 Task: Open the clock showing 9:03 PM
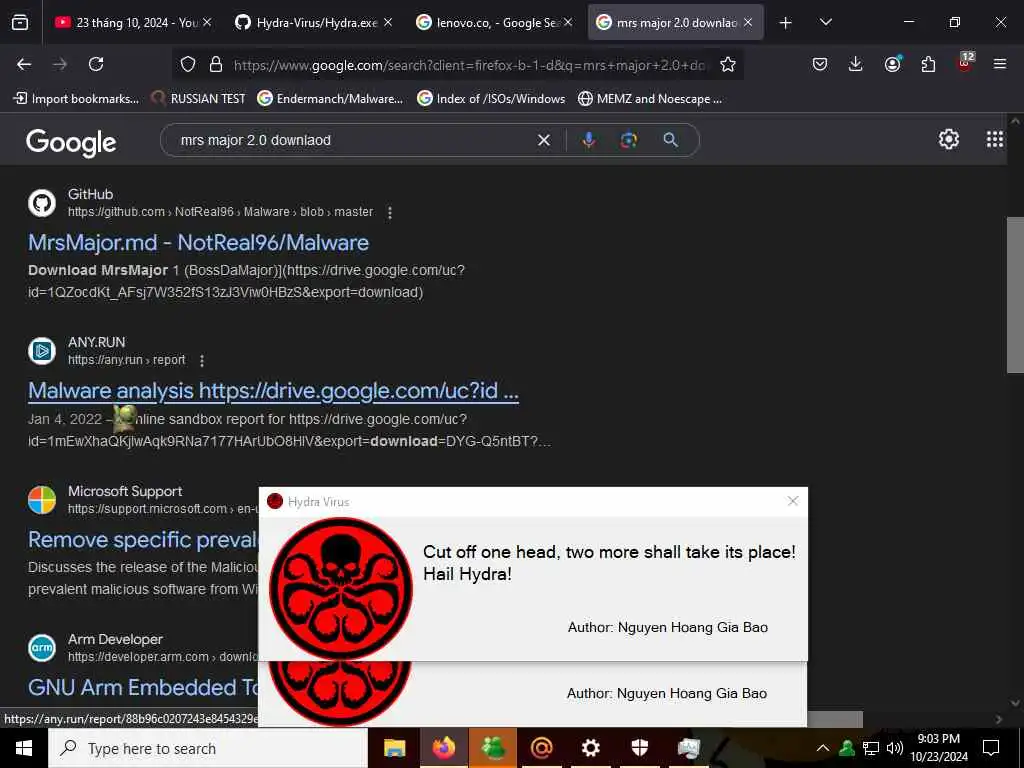pos(938,748)
